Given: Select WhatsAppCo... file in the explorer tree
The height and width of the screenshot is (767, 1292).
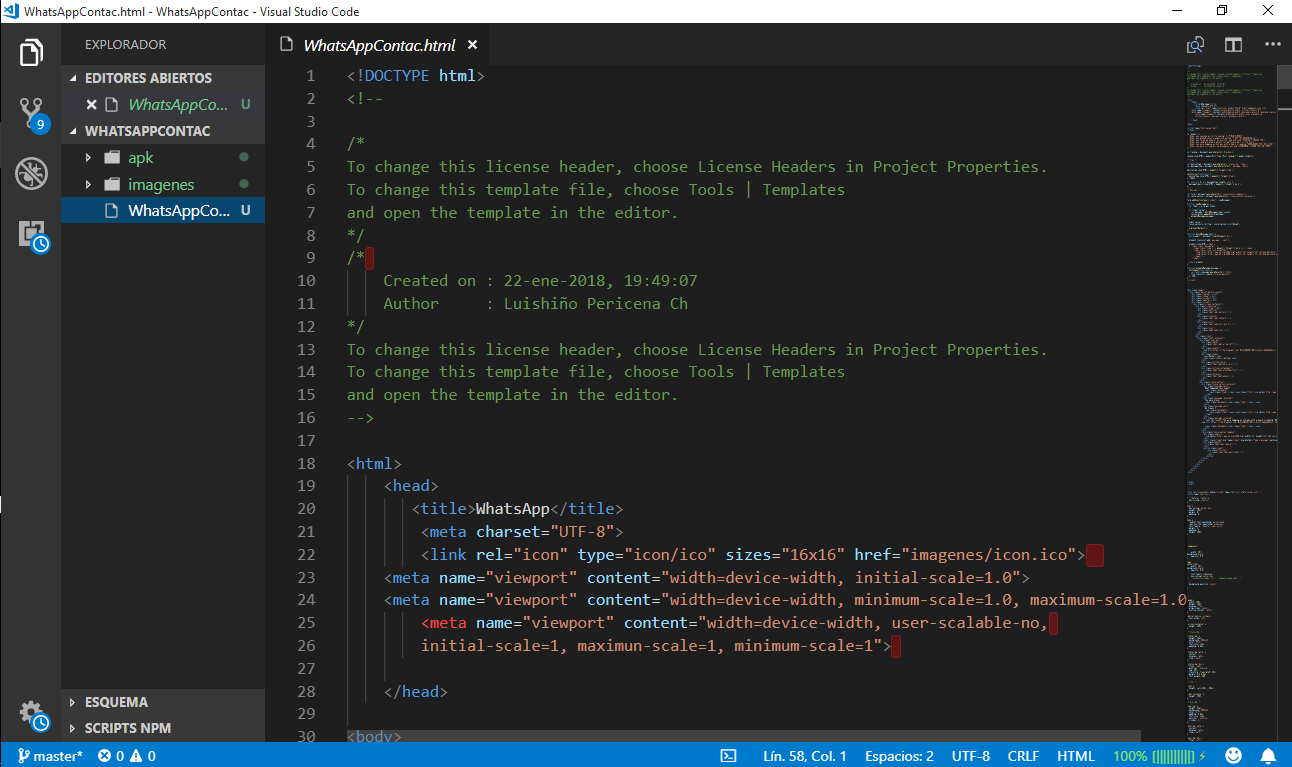Looking at the screenshot, I should point(163,210).
